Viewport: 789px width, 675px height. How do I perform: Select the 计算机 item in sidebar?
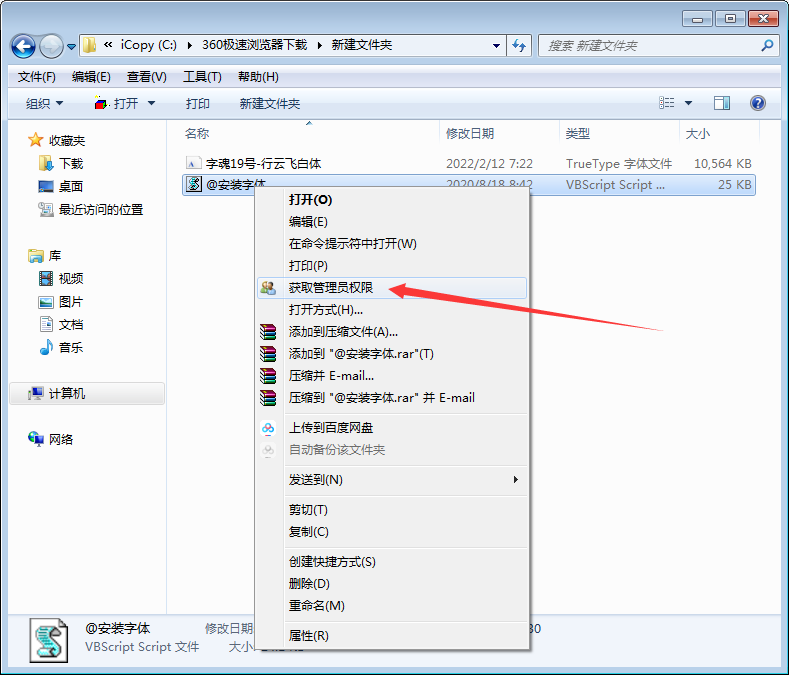(x=67, y=394)
